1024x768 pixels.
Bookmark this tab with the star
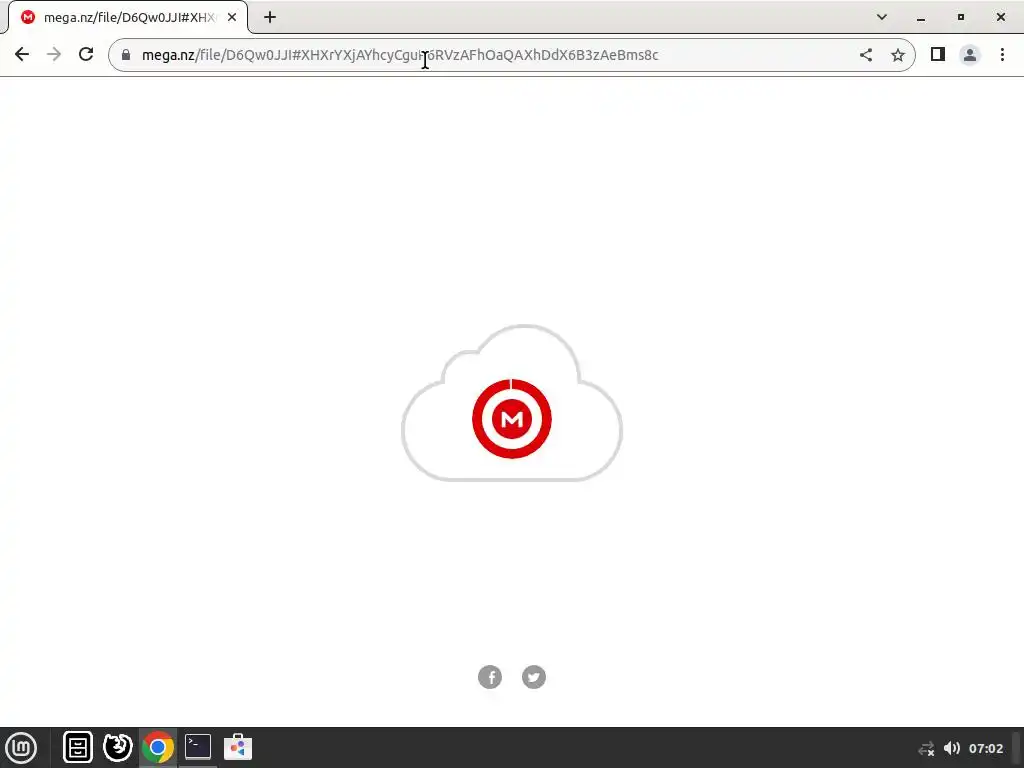click(x=898, y=55)
